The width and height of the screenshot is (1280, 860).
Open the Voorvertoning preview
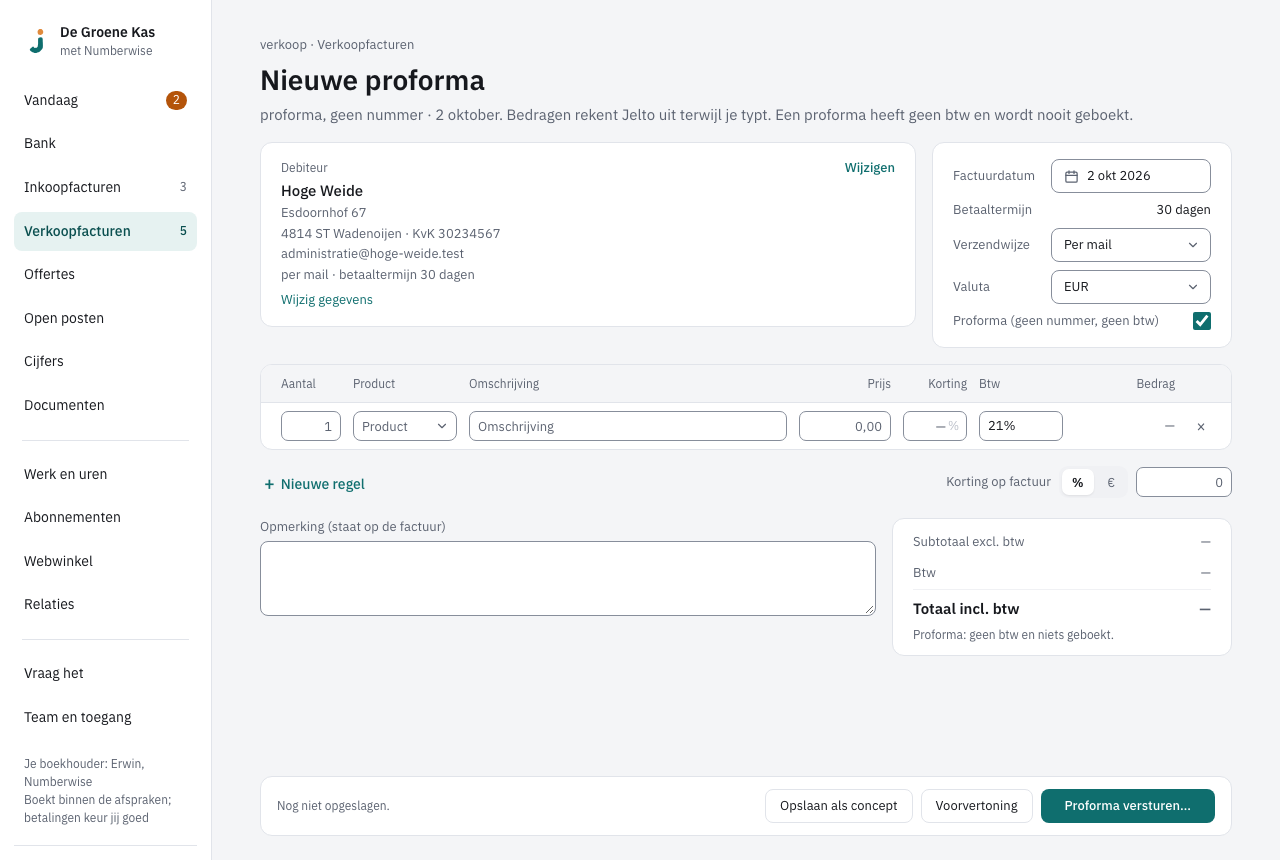[977, 806]
